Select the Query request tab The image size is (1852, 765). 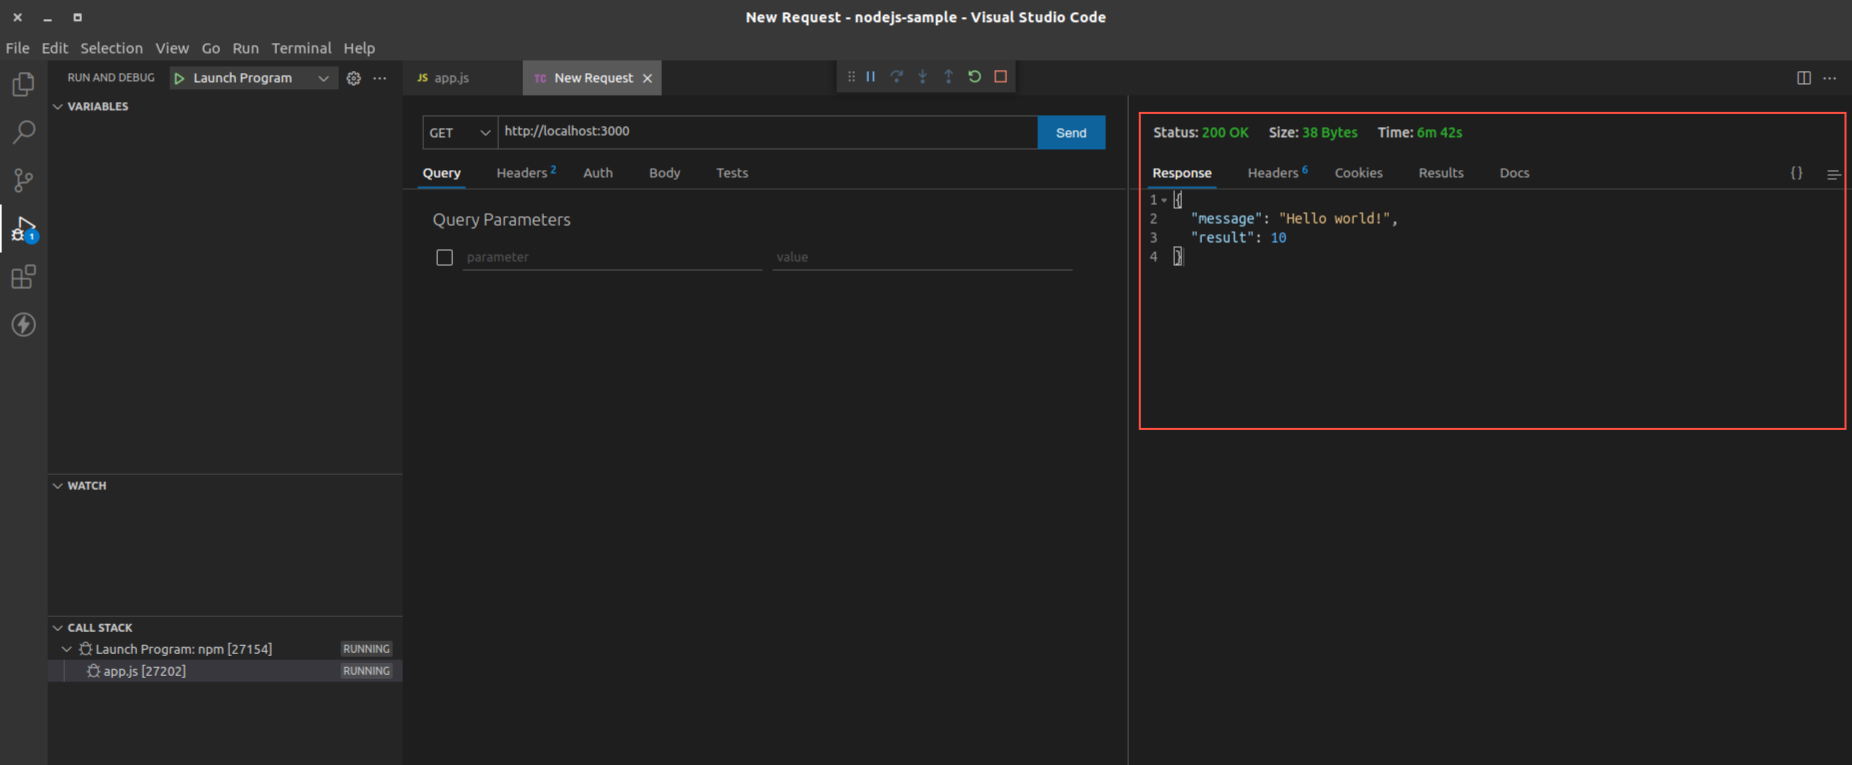(x=441, y=173)
